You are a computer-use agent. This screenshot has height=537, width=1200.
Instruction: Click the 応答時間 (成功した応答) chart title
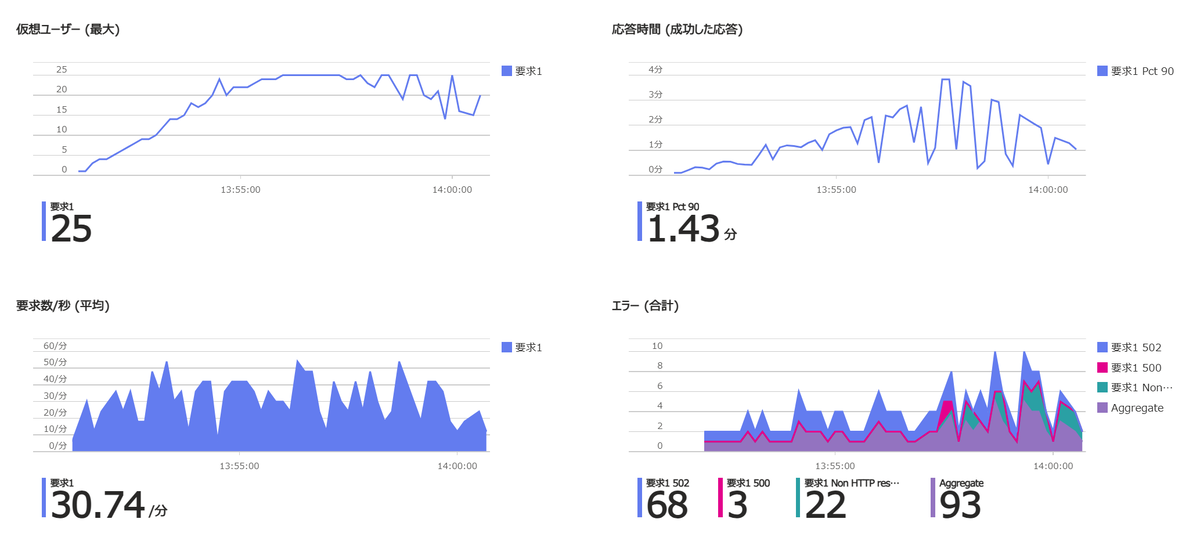pyautogui.click(x=677, y=30)
